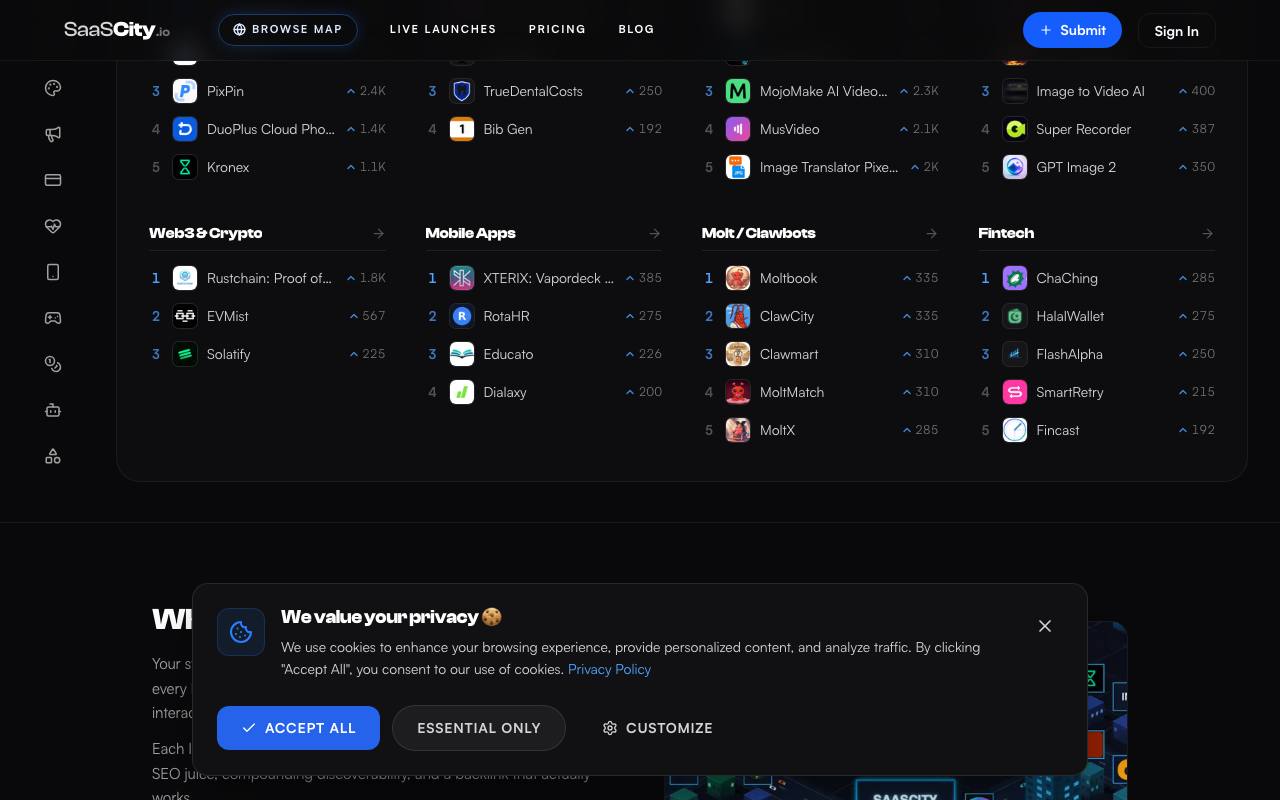Expand the Fintech category arrow
1280x800 pixels.
(x=1207, y=233)
